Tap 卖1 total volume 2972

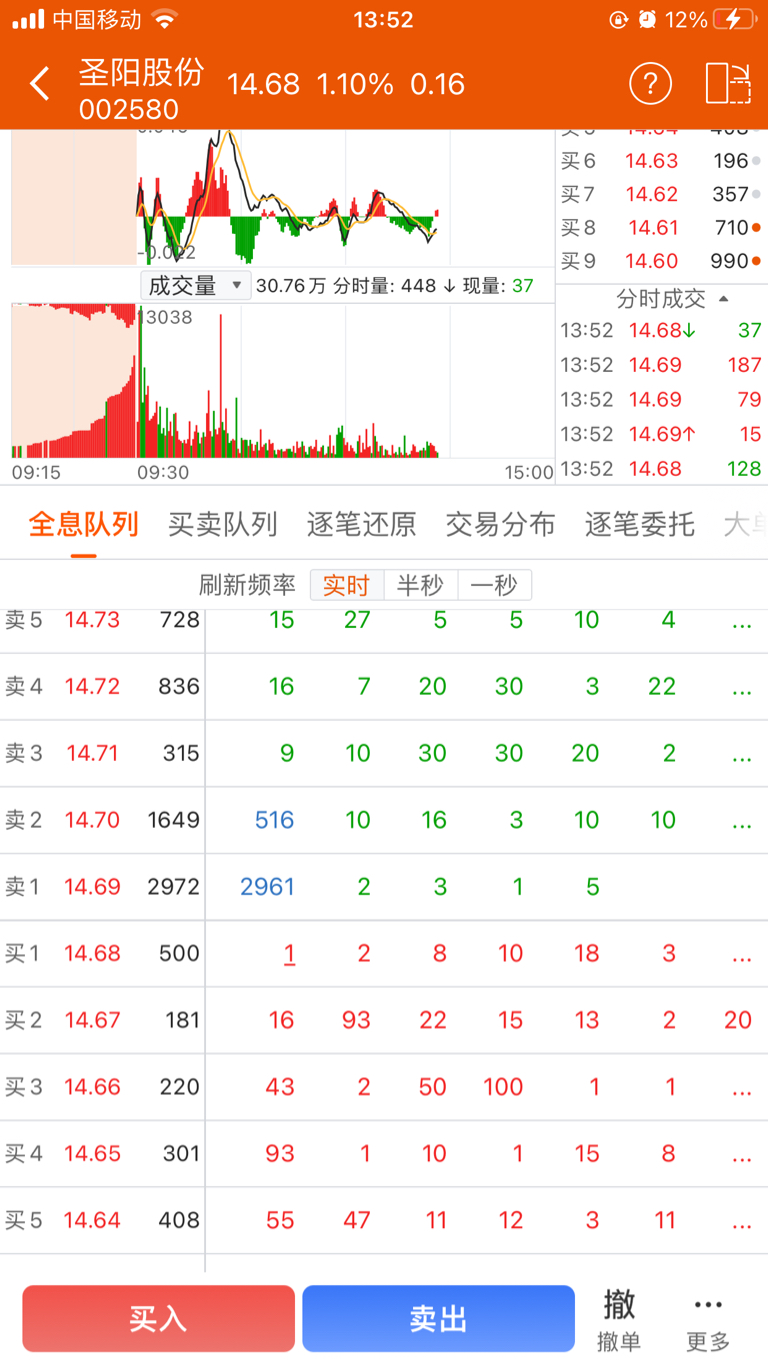pos(174,887)
